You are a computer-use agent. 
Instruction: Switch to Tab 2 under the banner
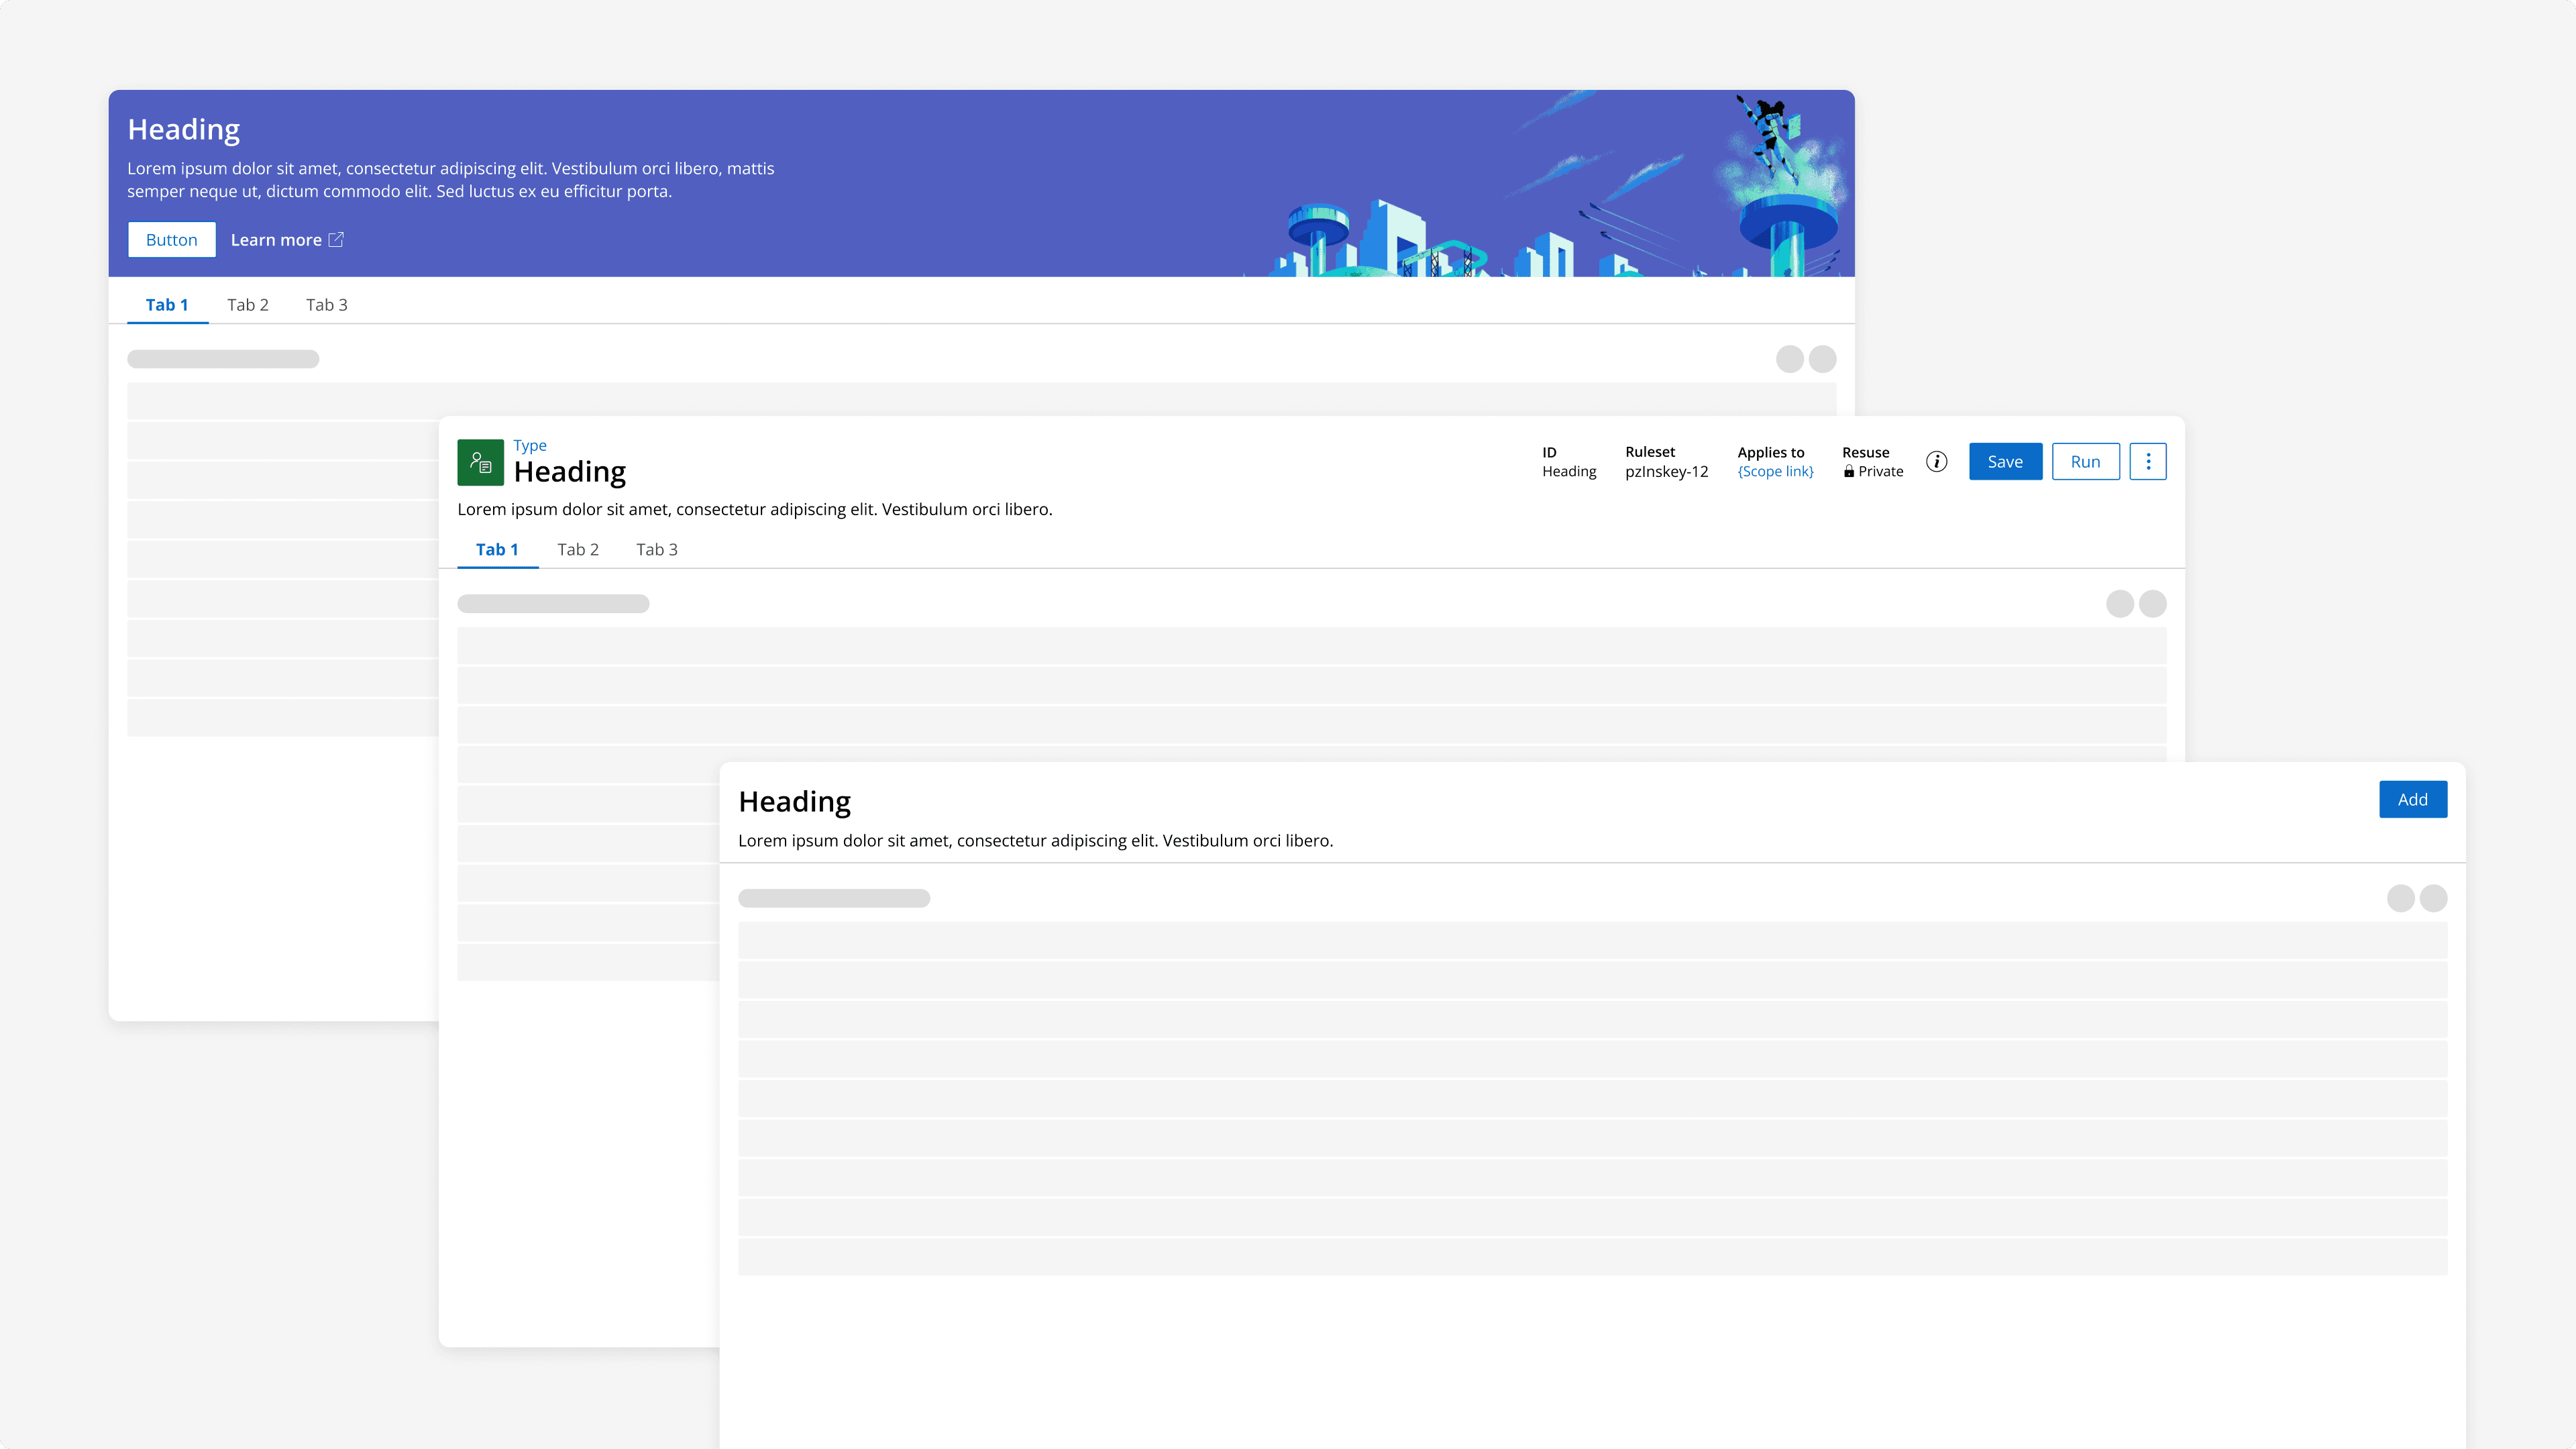point(248,305)
